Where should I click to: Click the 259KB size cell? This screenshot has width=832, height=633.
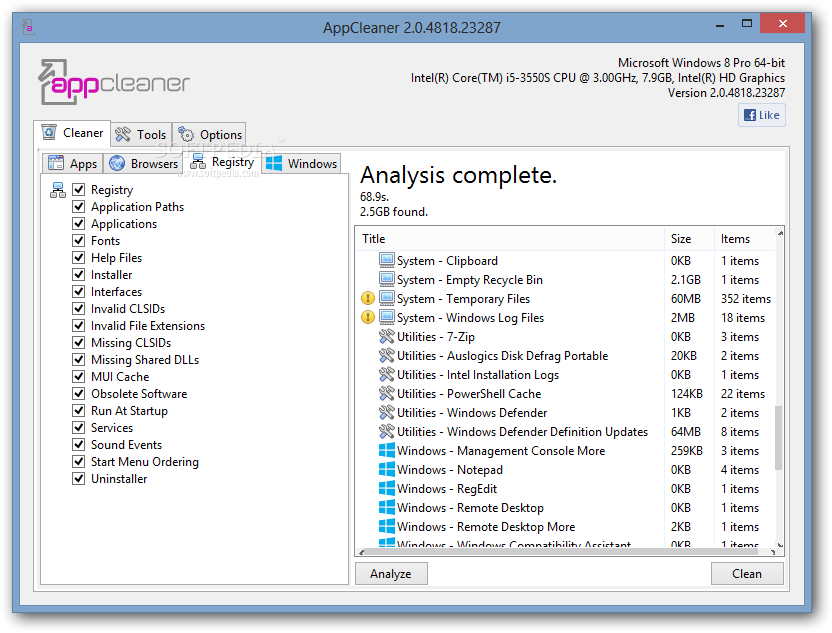[x=687, y=450]
